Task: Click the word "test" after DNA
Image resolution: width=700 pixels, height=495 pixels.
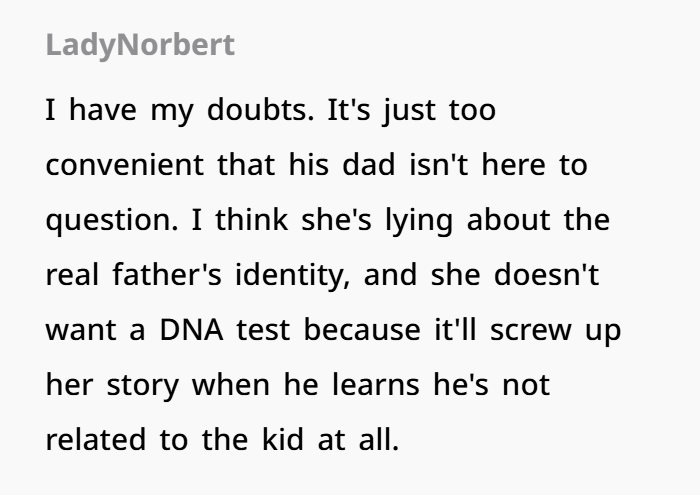Action: (263, 330)
